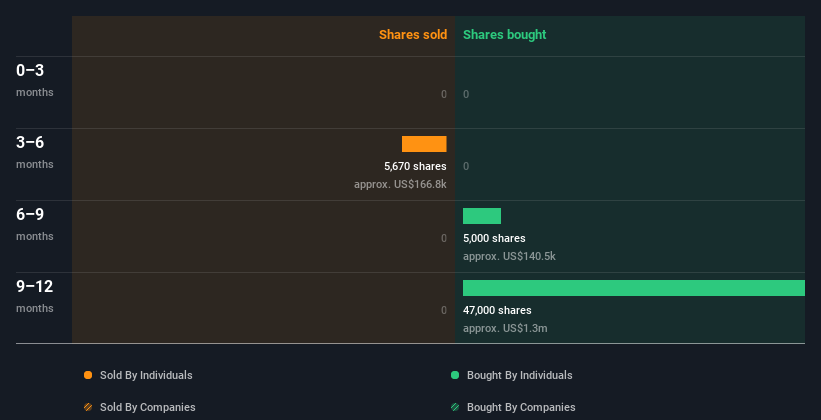Viewport: 821px width, 420px height.
Task: Select the green 5,000 shares bought bar
Action: coord(482,216)
